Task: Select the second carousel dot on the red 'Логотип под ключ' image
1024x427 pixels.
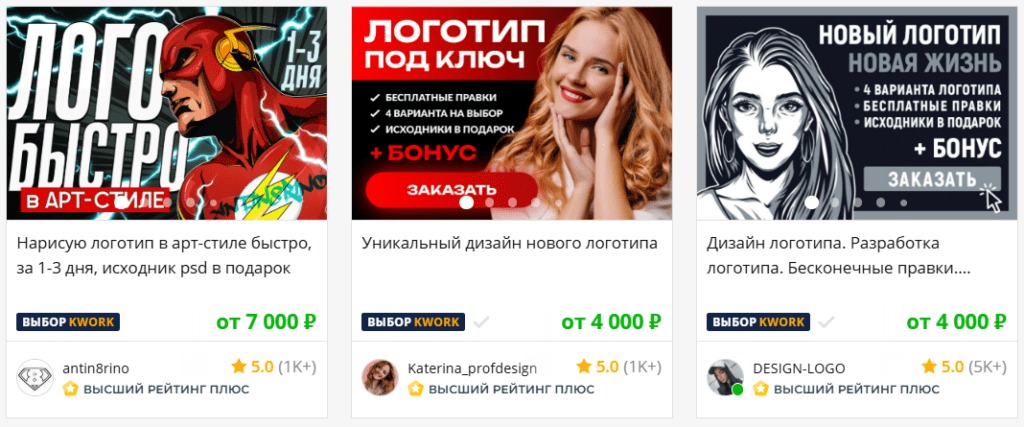Action: click(x=490, y=202)
